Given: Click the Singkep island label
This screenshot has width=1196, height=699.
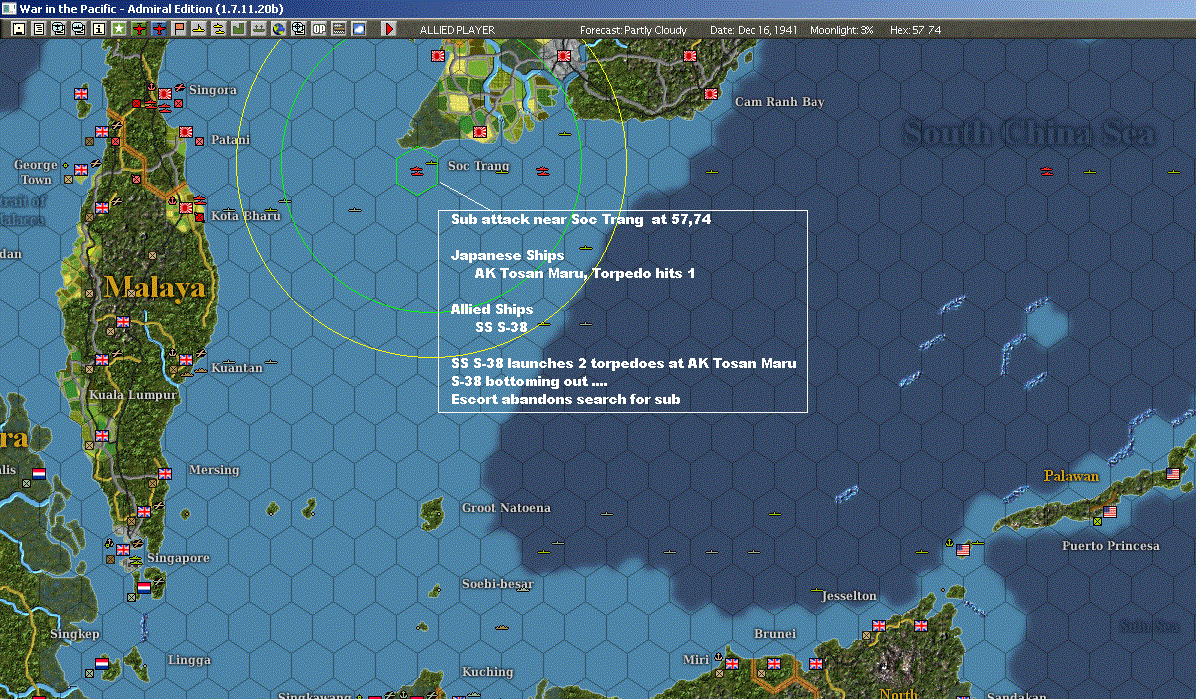Looking at the screenshot, I should click(x=75, y=633).
